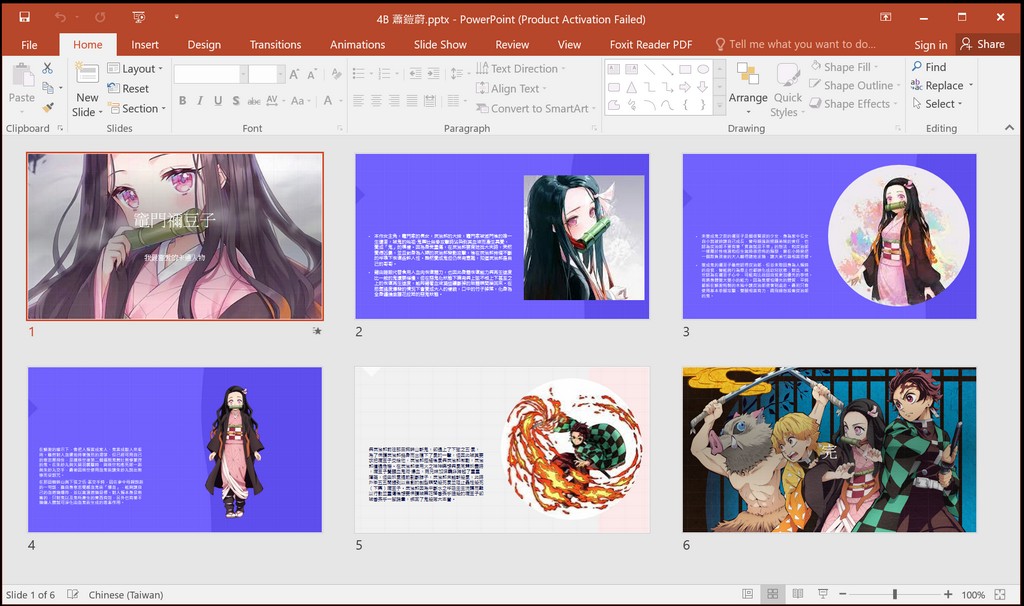Open the Transitions tab
The width and height of the screenshot is (1024, 606).
[x=276, y=44]
